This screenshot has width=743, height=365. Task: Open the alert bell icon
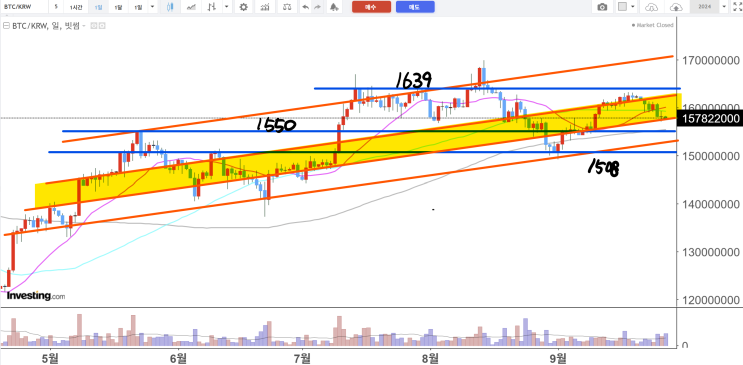(x=334, y=7)
